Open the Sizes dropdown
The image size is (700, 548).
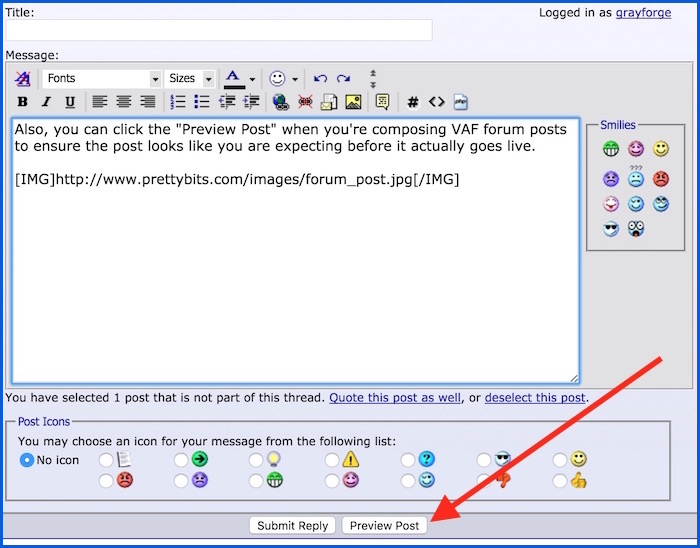click(190, 79)
